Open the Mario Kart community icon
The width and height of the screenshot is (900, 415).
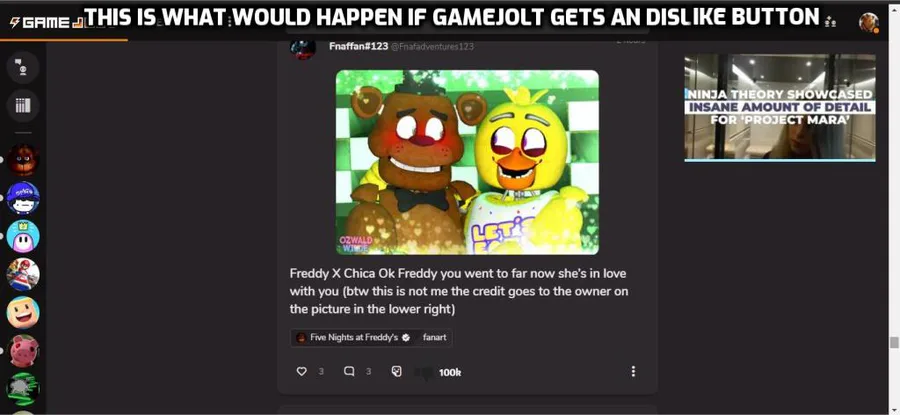click(x=23, y=274)
